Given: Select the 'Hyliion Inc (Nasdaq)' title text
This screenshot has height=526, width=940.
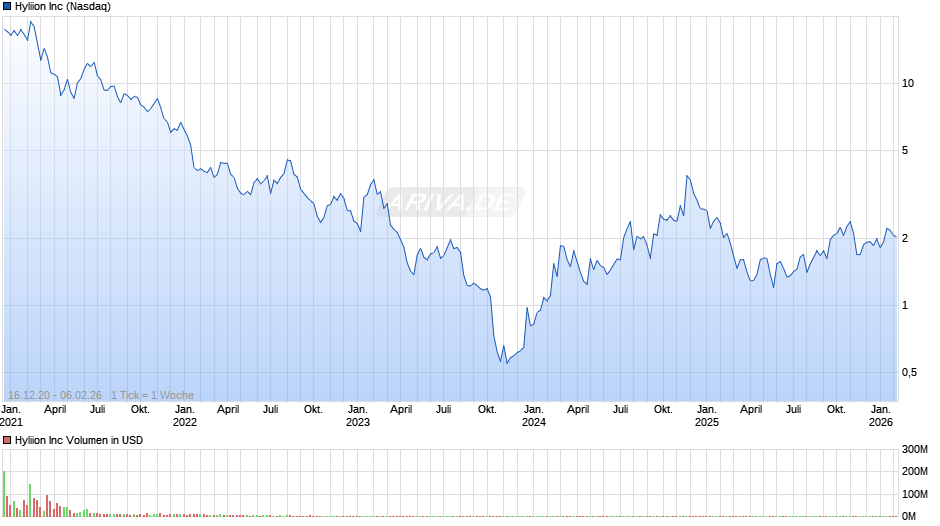Looking at the screenshot, I should coord(63,7).
